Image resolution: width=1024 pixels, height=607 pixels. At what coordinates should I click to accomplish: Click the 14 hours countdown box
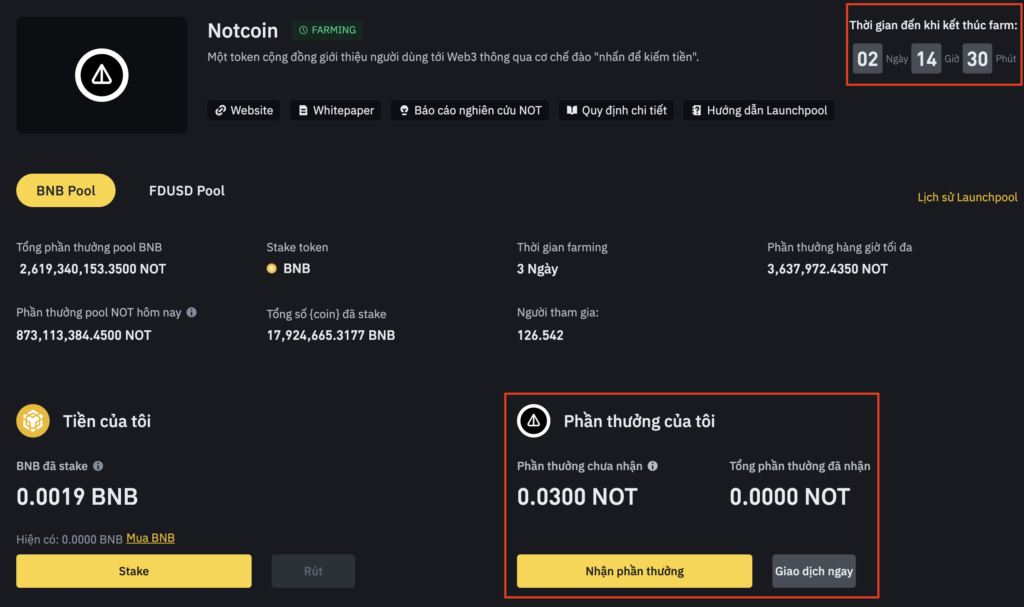coord(926,59)
